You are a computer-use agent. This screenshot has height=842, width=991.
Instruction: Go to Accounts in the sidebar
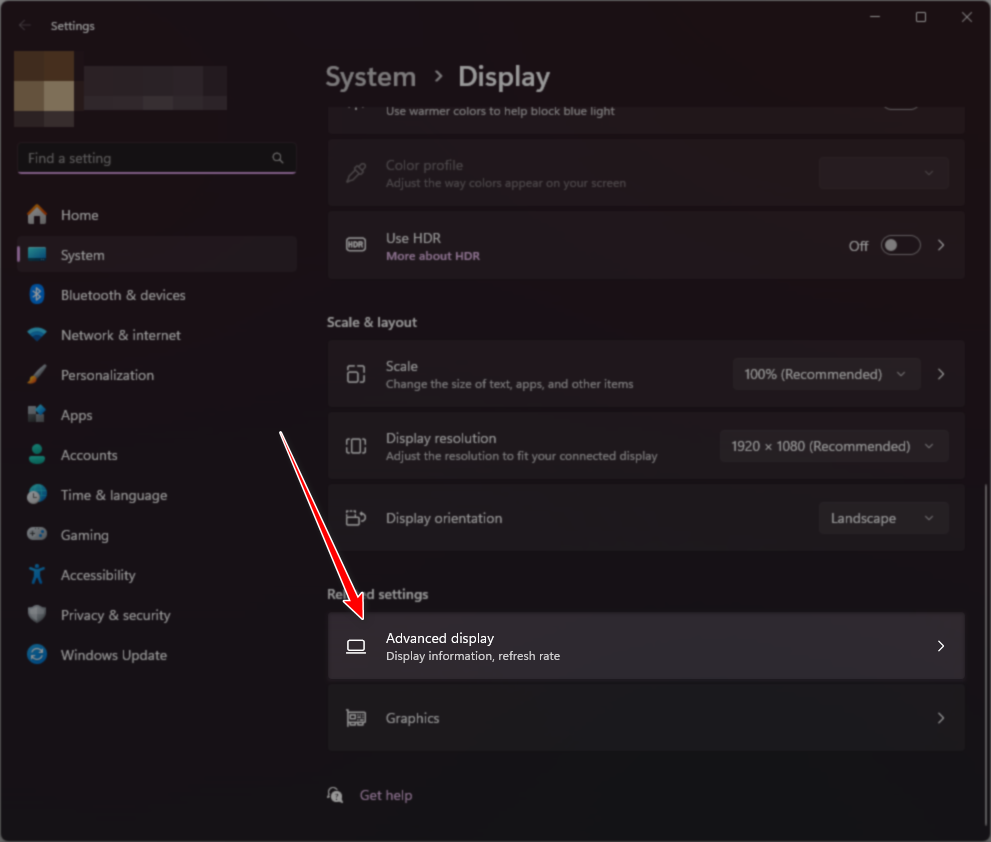[x=89, y=455]
